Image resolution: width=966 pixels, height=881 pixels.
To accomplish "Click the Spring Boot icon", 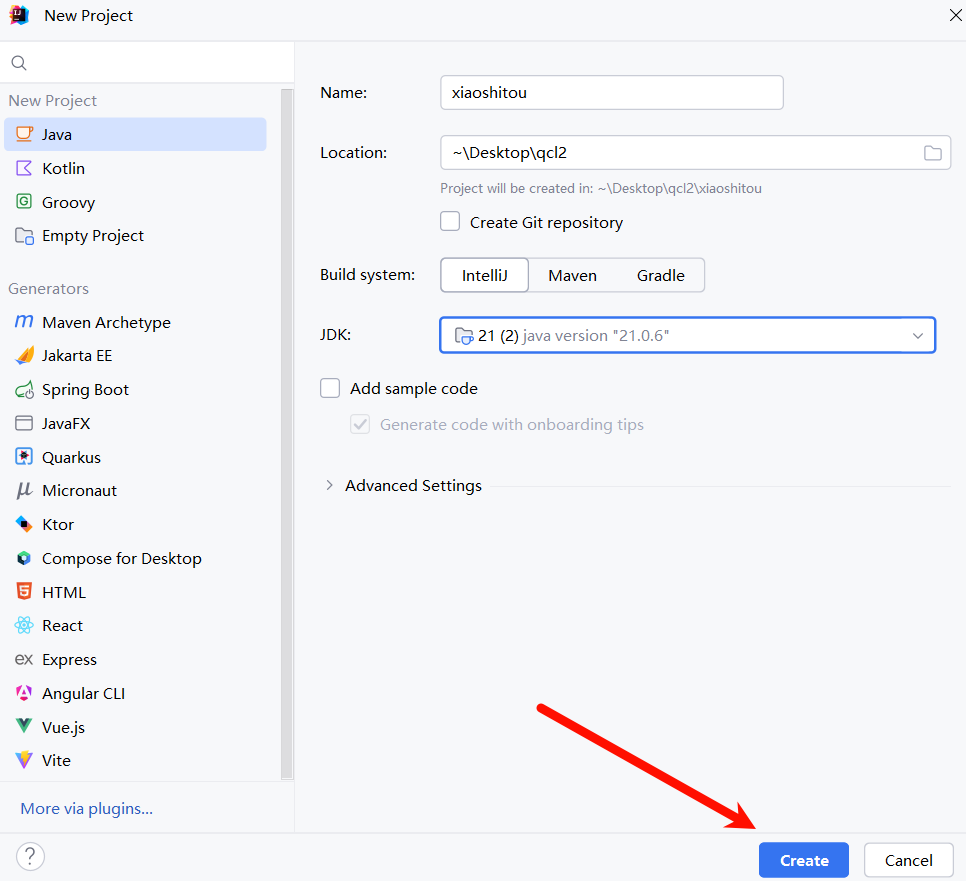I will 24,389.
